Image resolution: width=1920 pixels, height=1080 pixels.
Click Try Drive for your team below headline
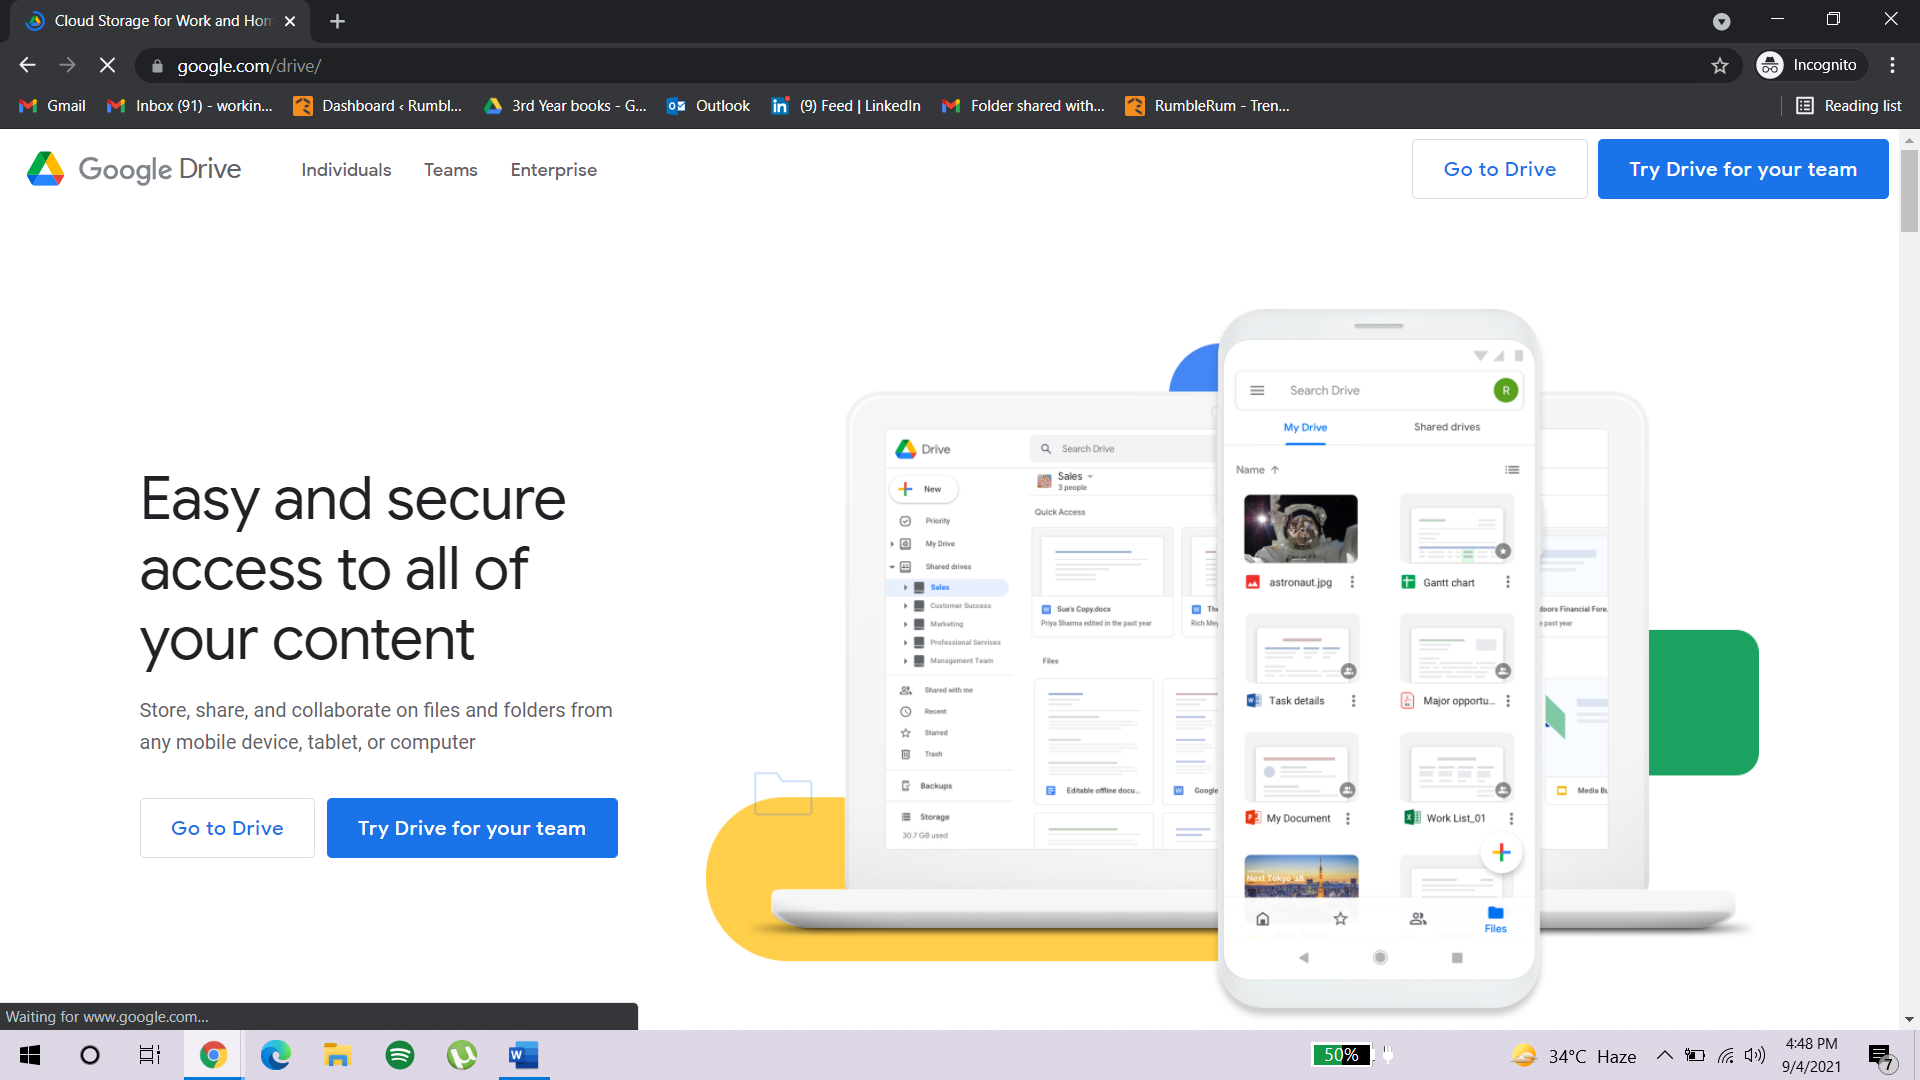(472, 828)
